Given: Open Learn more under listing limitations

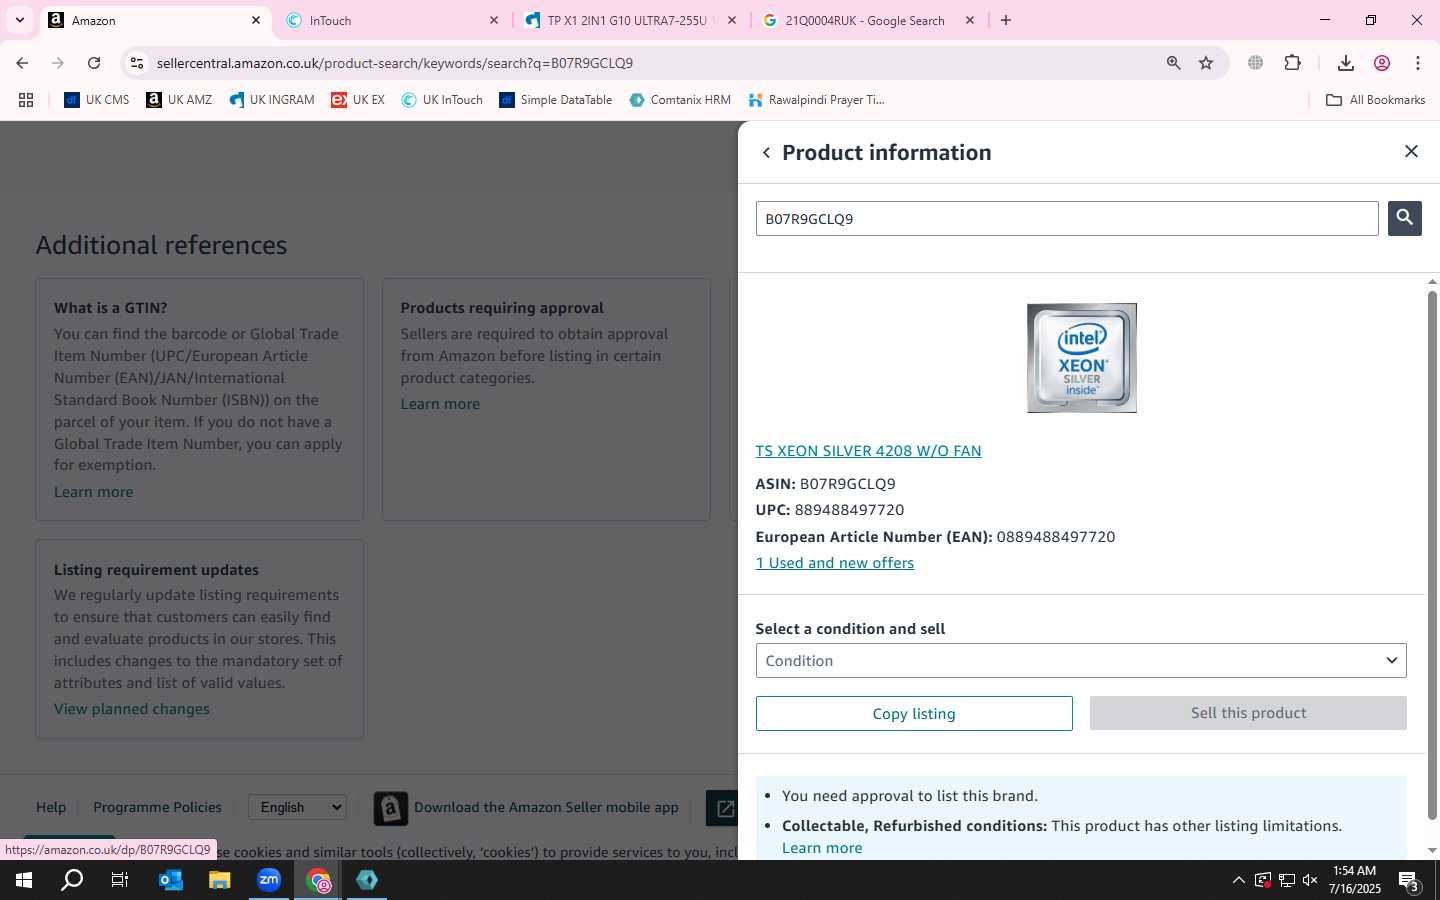Looking at the screenshot, I should click(x=822, y=848).
